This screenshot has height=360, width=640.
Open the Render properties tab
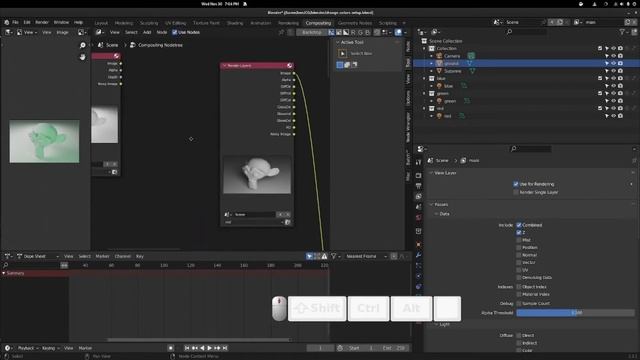pos(418,176)
